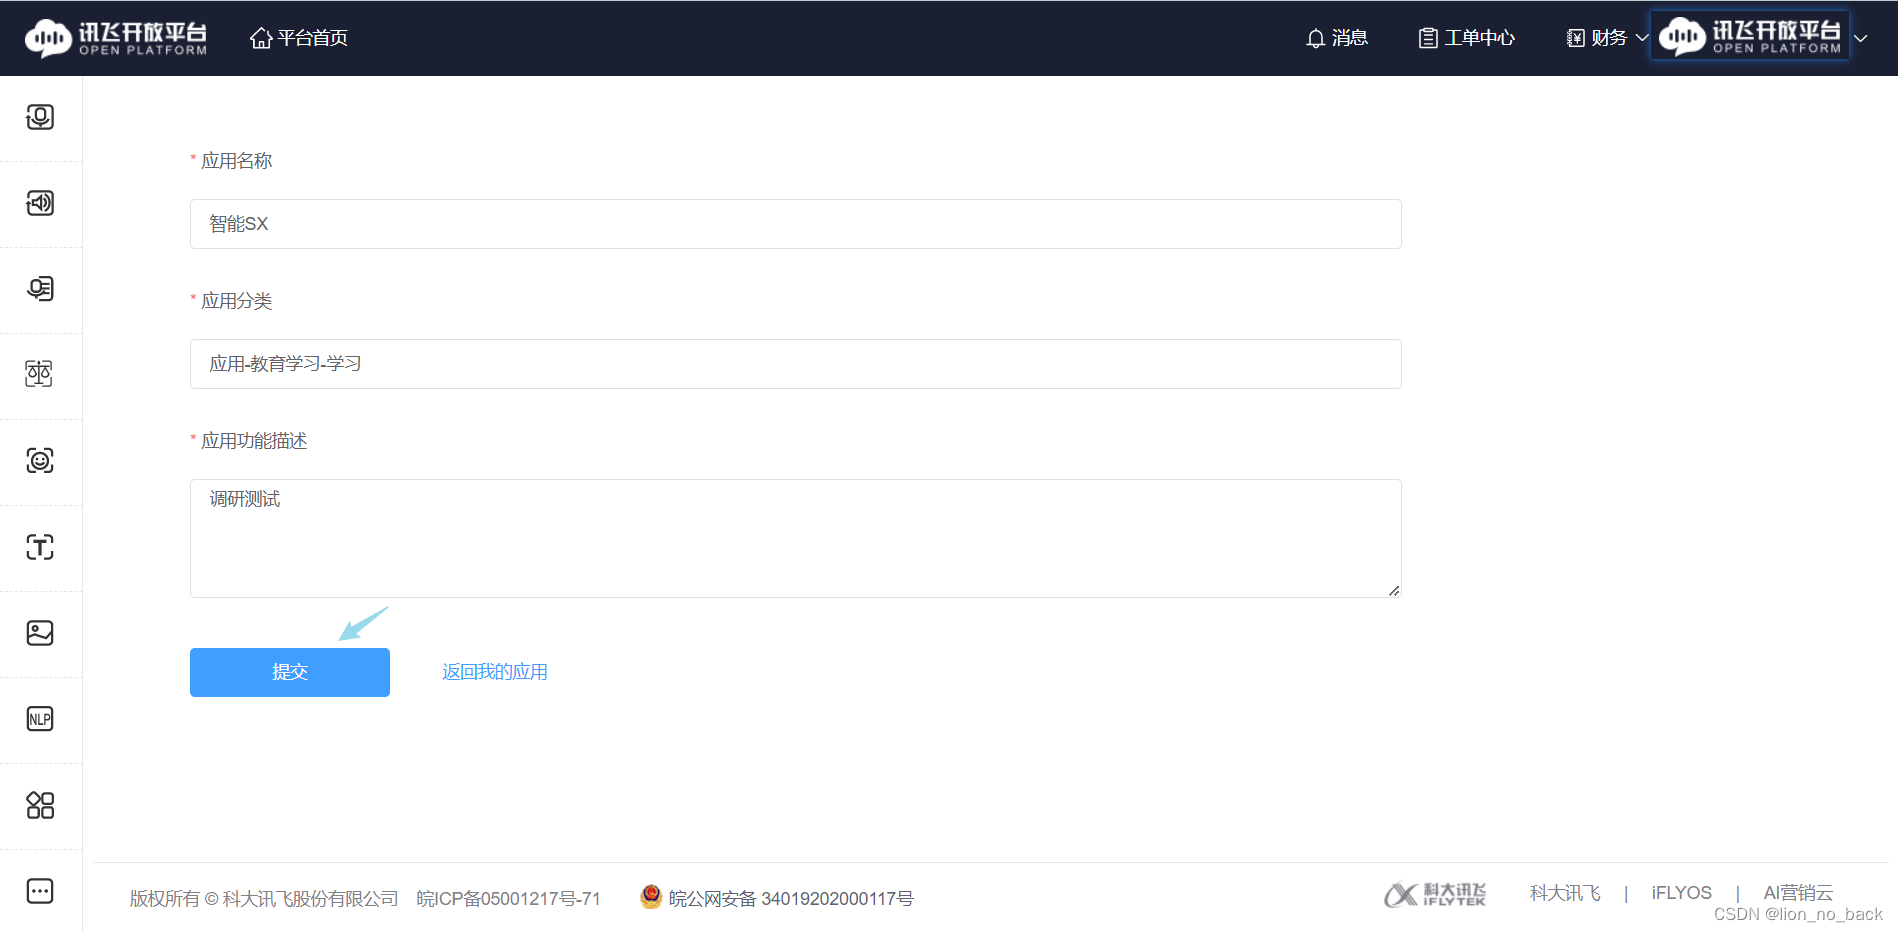Click the 版权所有 © 科大讯飞股份有限公司 text
The width and height of the screenshot is (1898, 932).
264,899
